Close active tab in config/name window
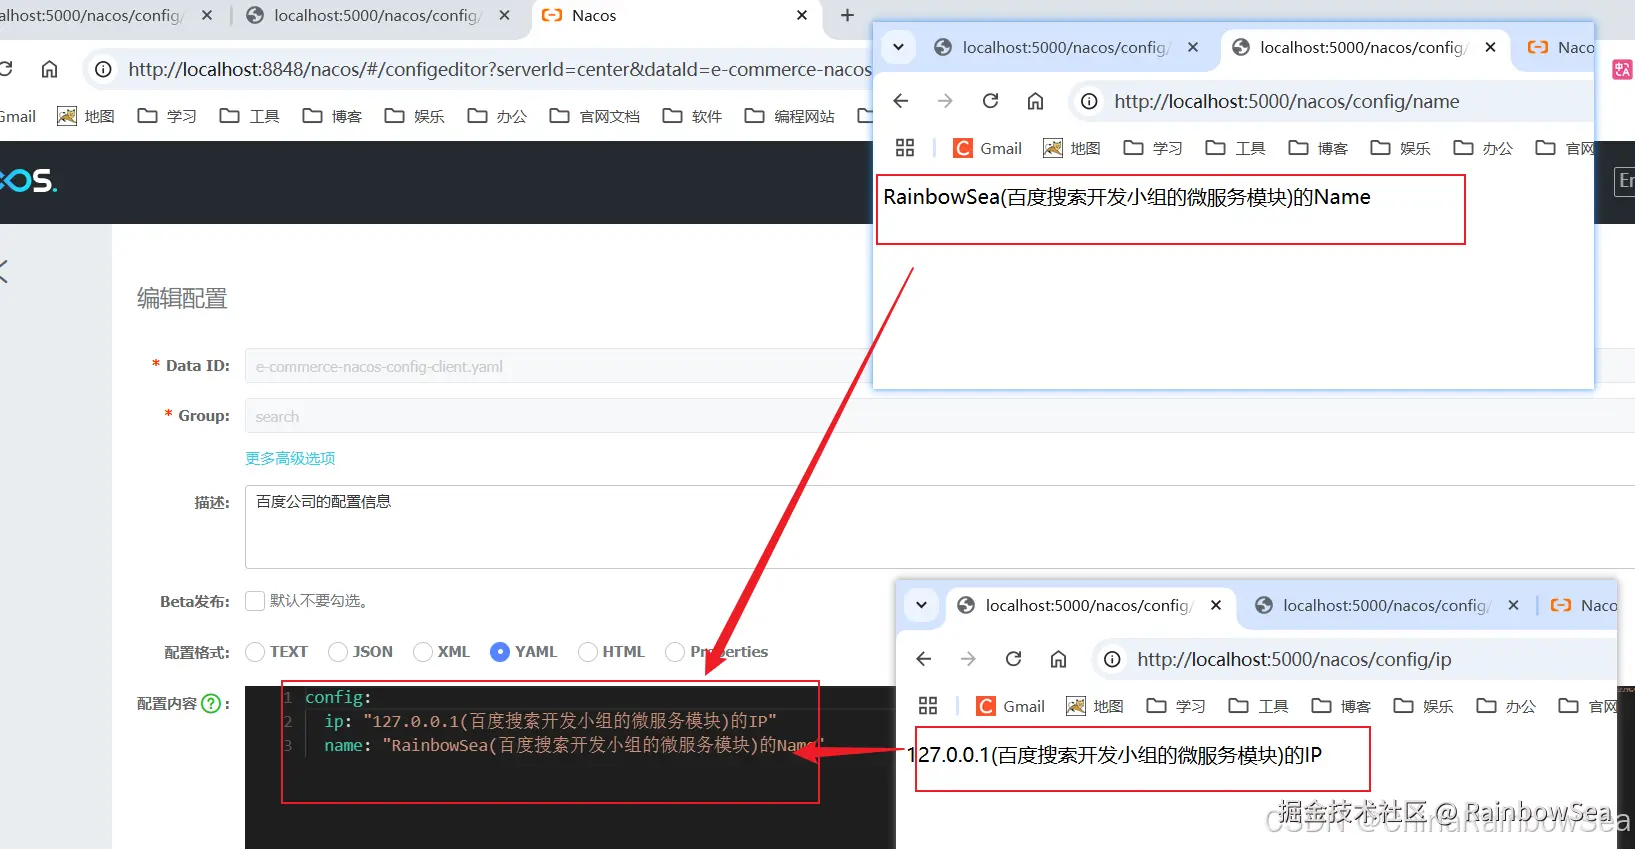Screen dimensions: 1635x849 (1490, 47)
